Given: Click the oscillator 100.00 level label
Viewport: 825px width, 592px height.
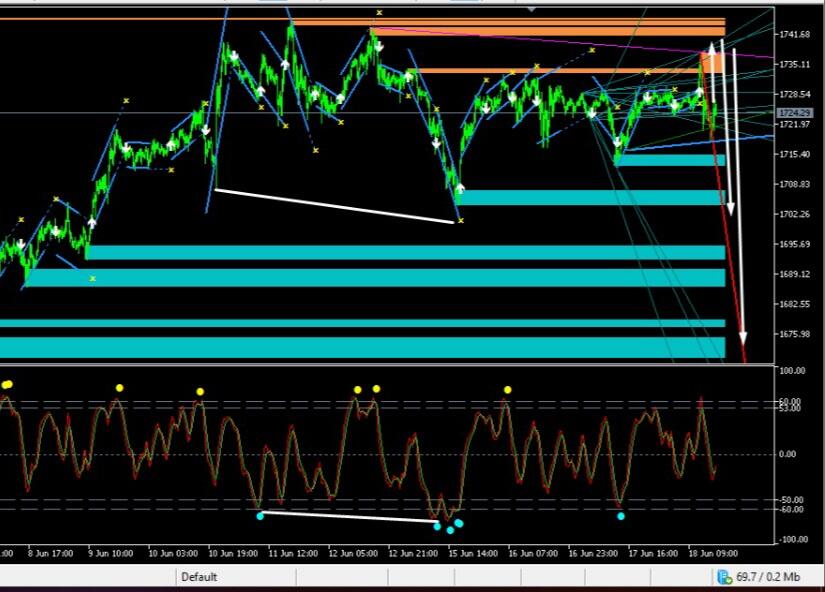Looking at the screenshot, I should coord(792,371).
